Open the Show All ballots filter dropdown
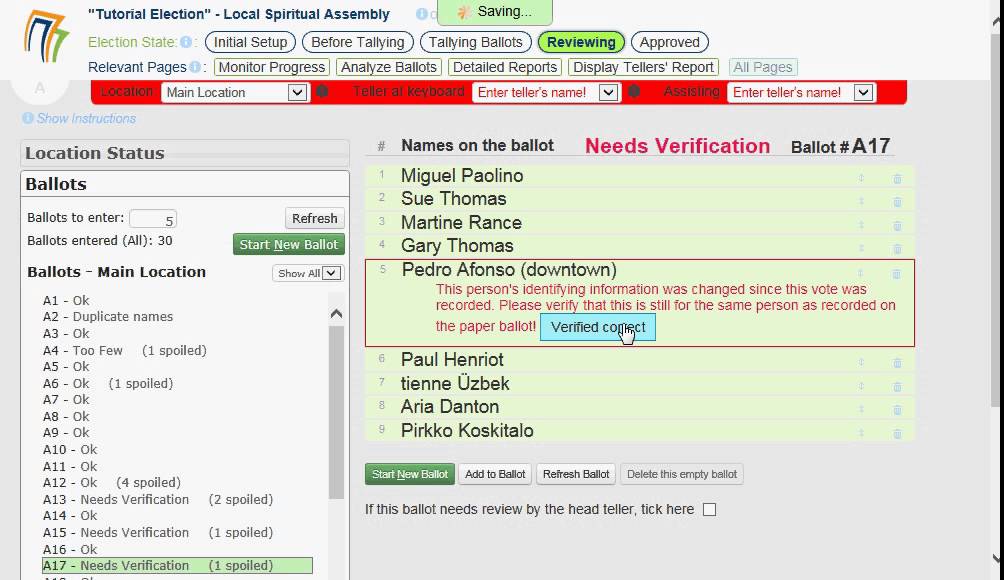 (x=308, y=273)
